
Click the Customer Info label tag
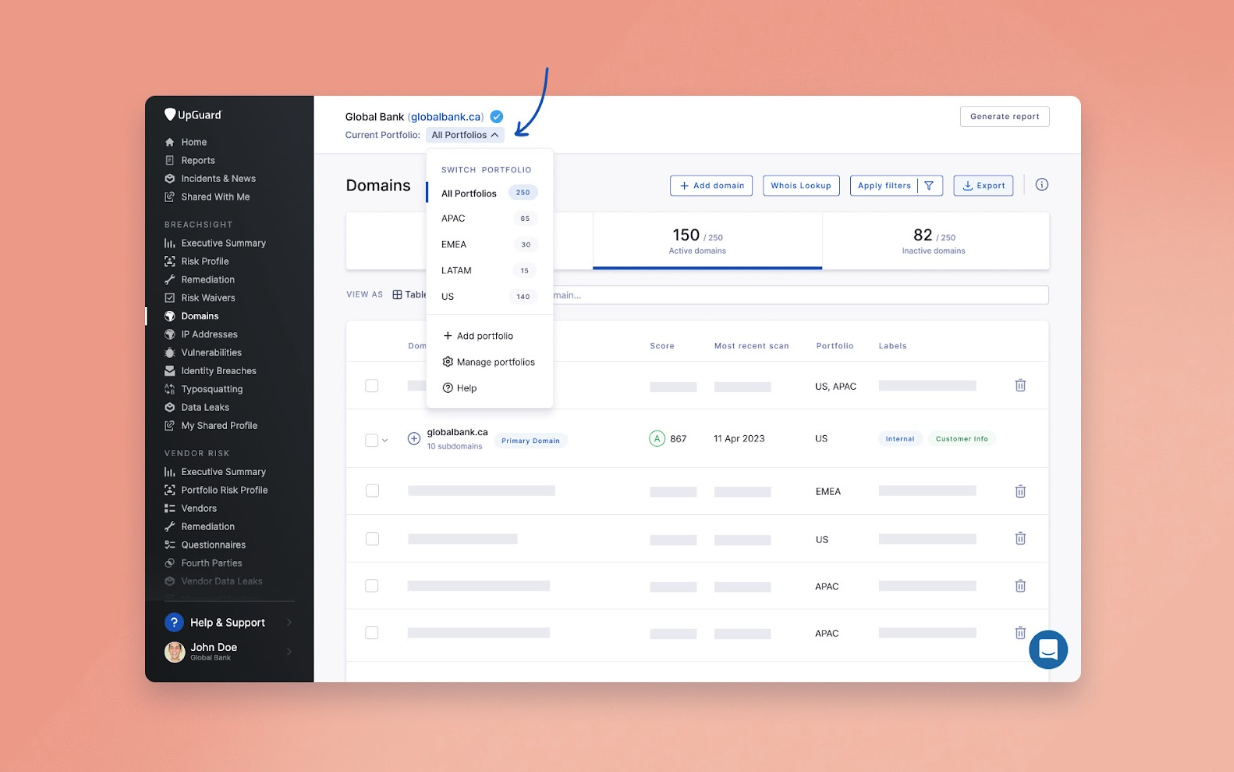(x=962, y=439)
